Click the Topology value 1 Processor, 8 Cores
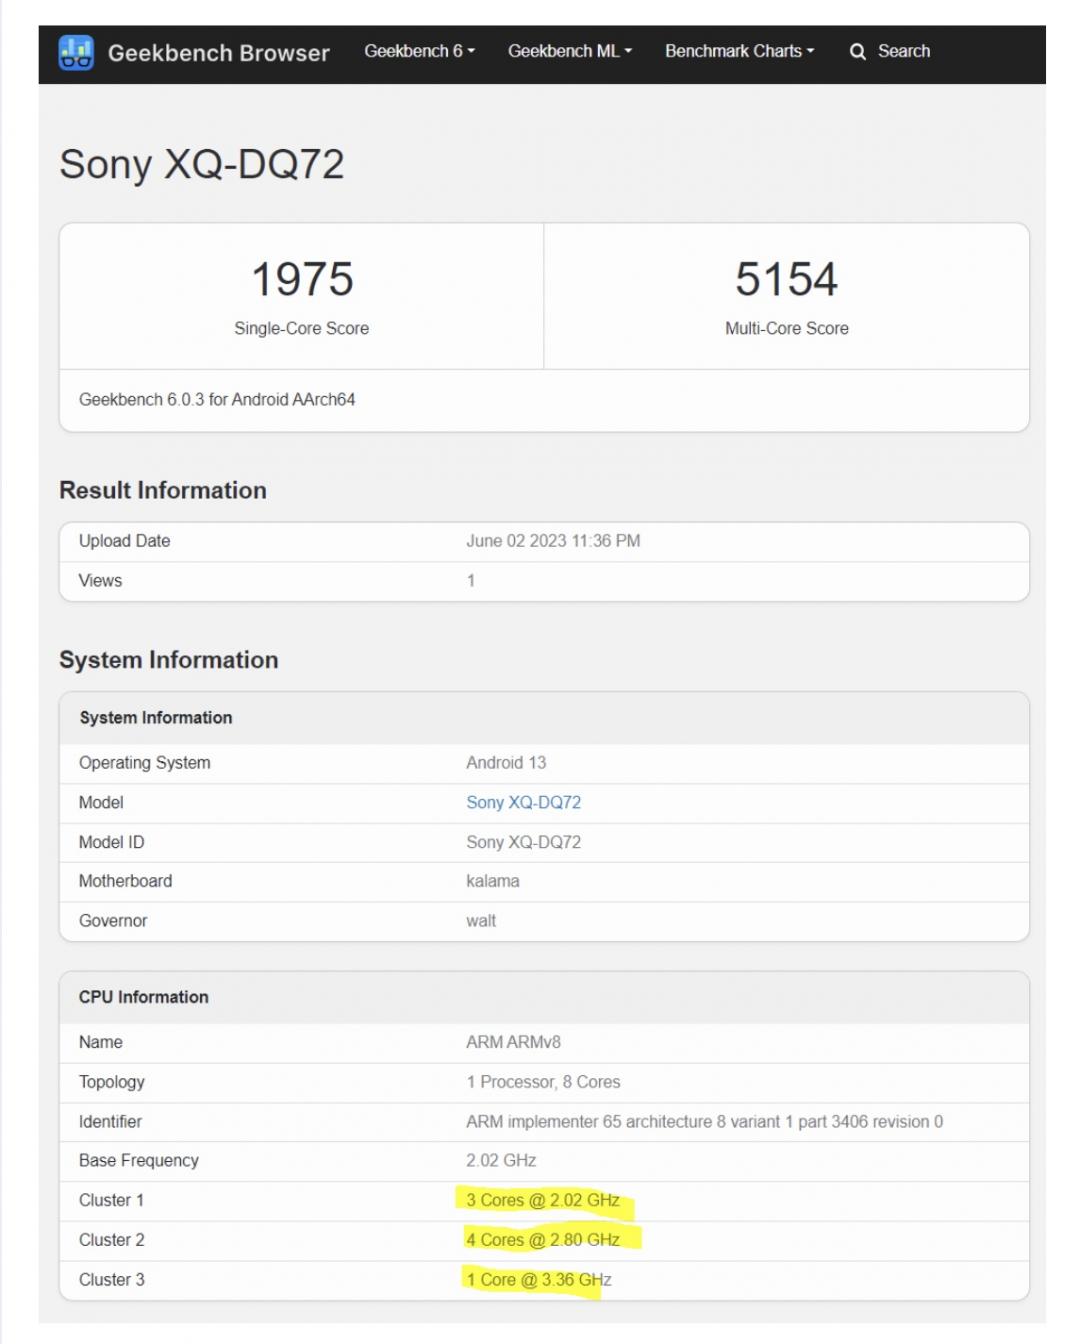Image resolution: width=1080 pixels, height=1344 pixels. 543,1082
